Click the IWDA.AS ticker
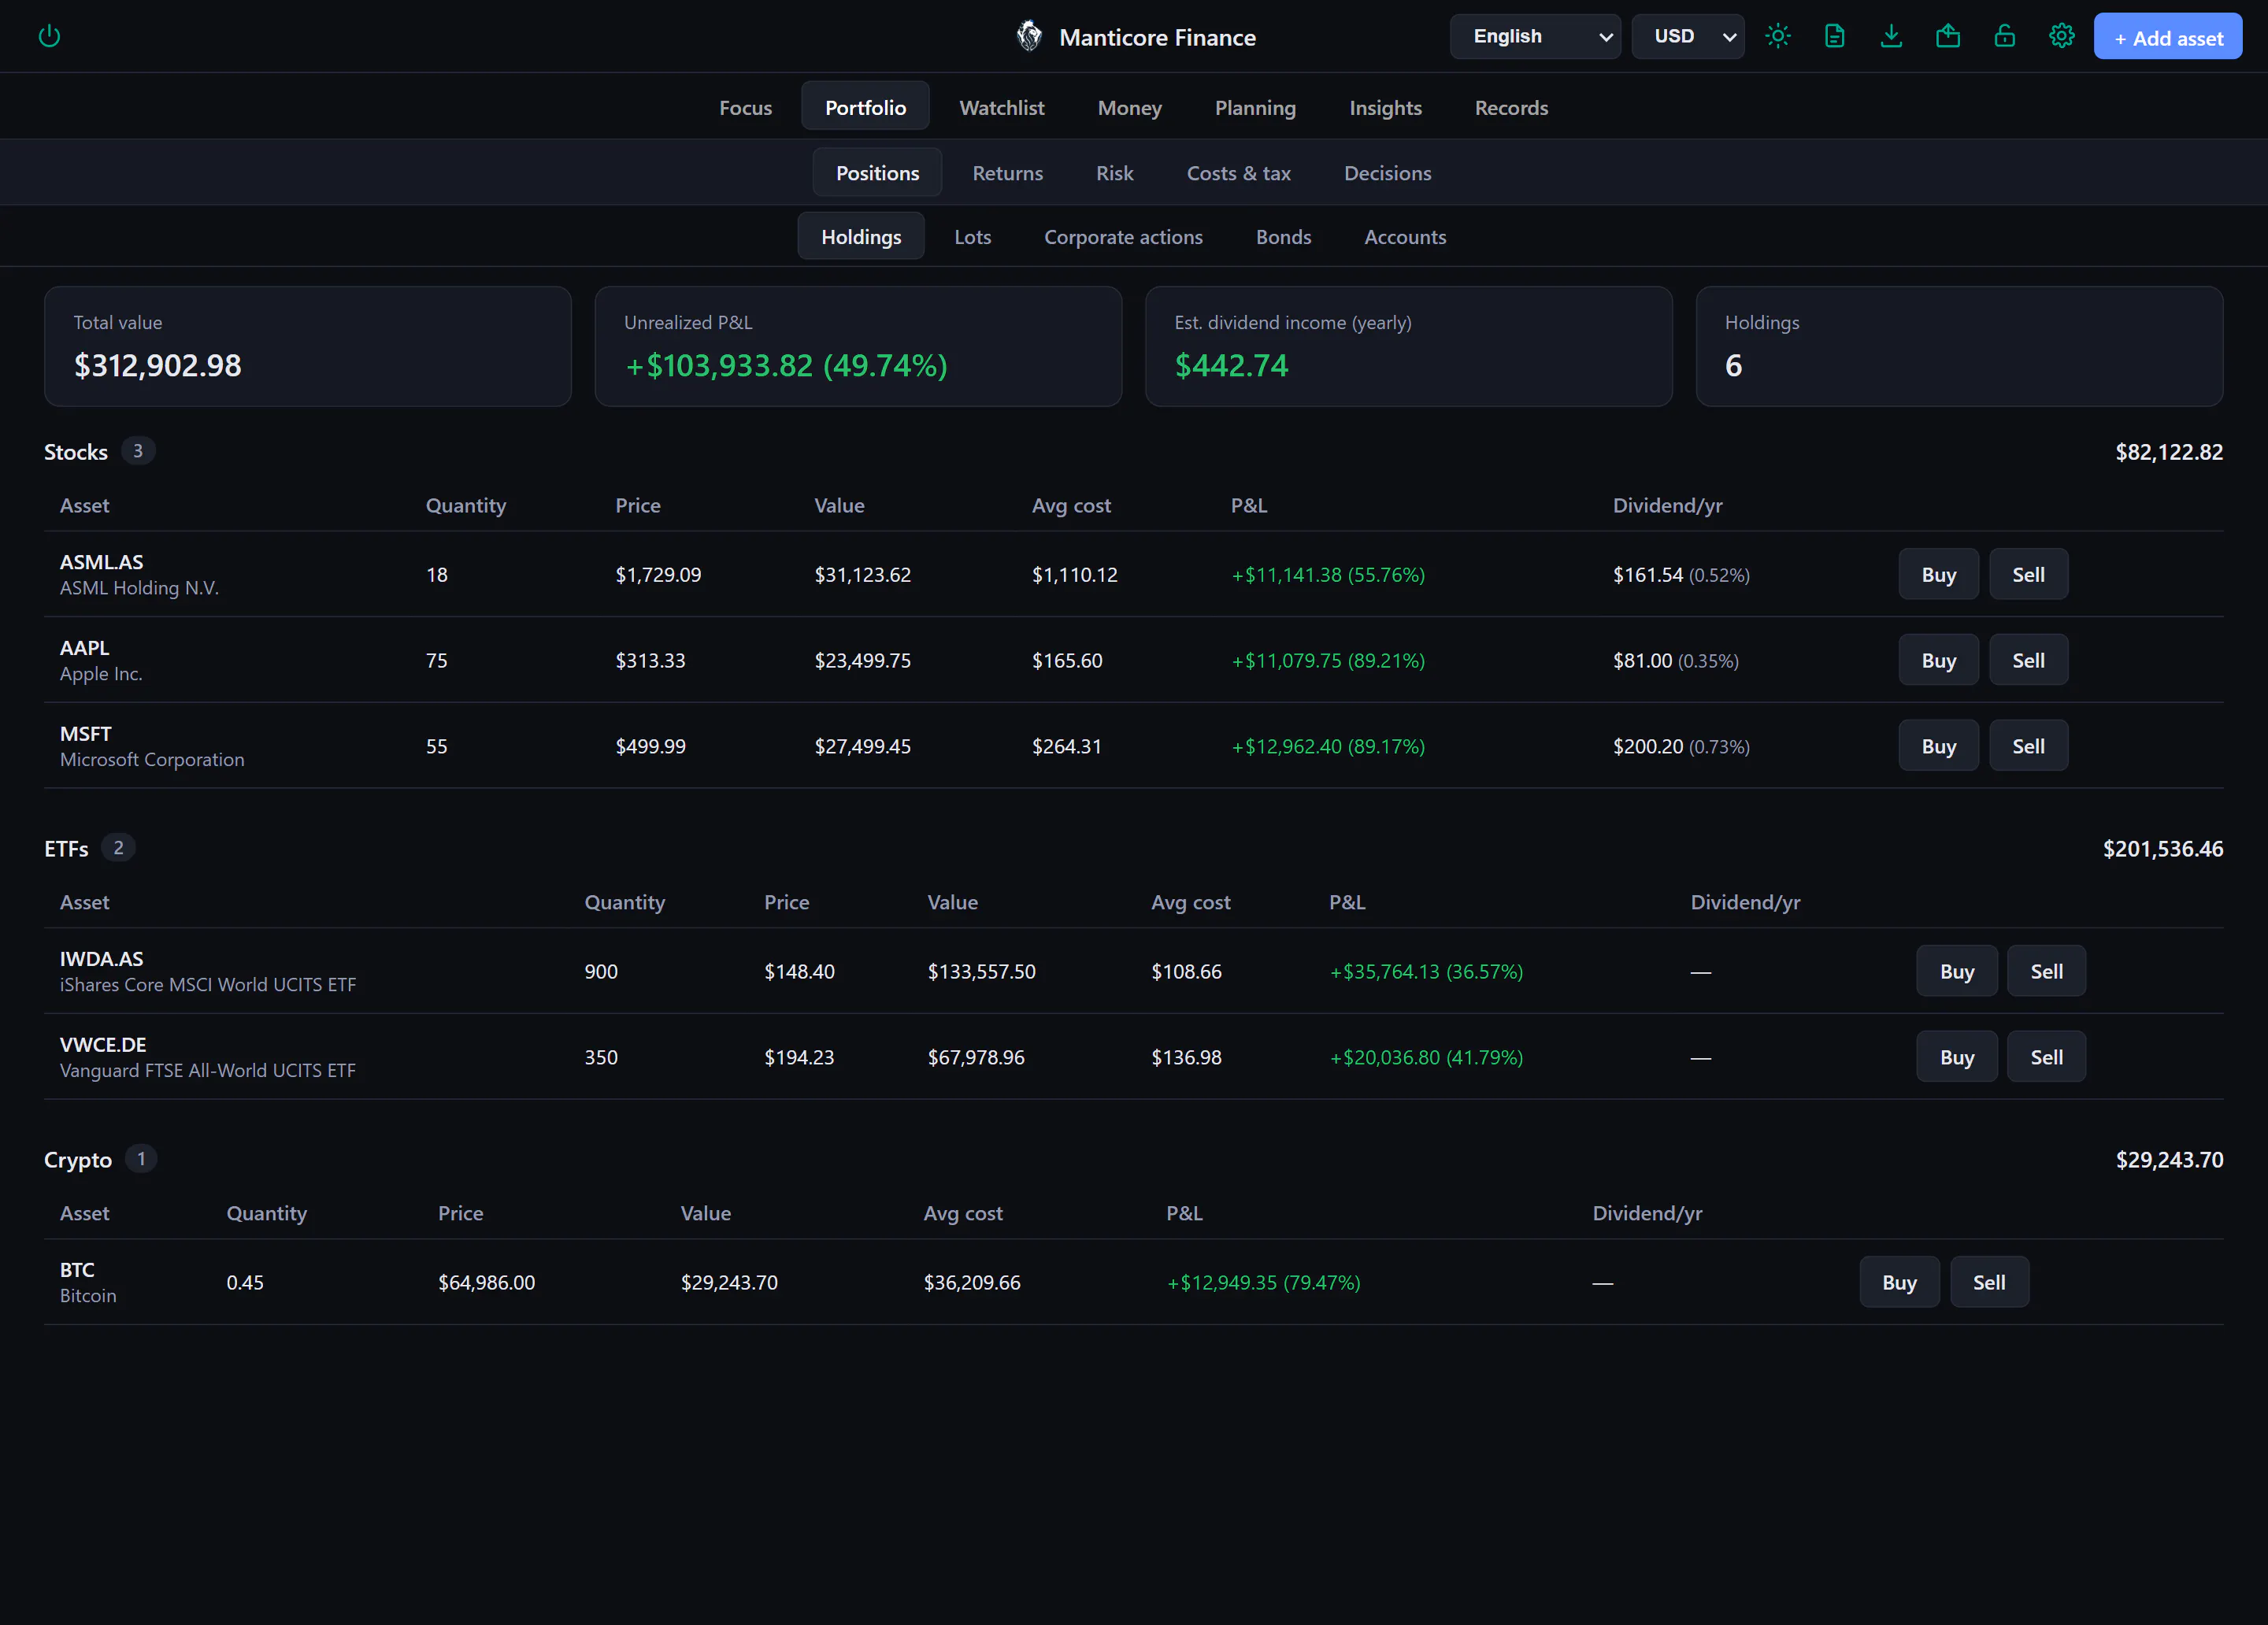2268x1625 pixels. pyautogui.click(x=101, y=959)
